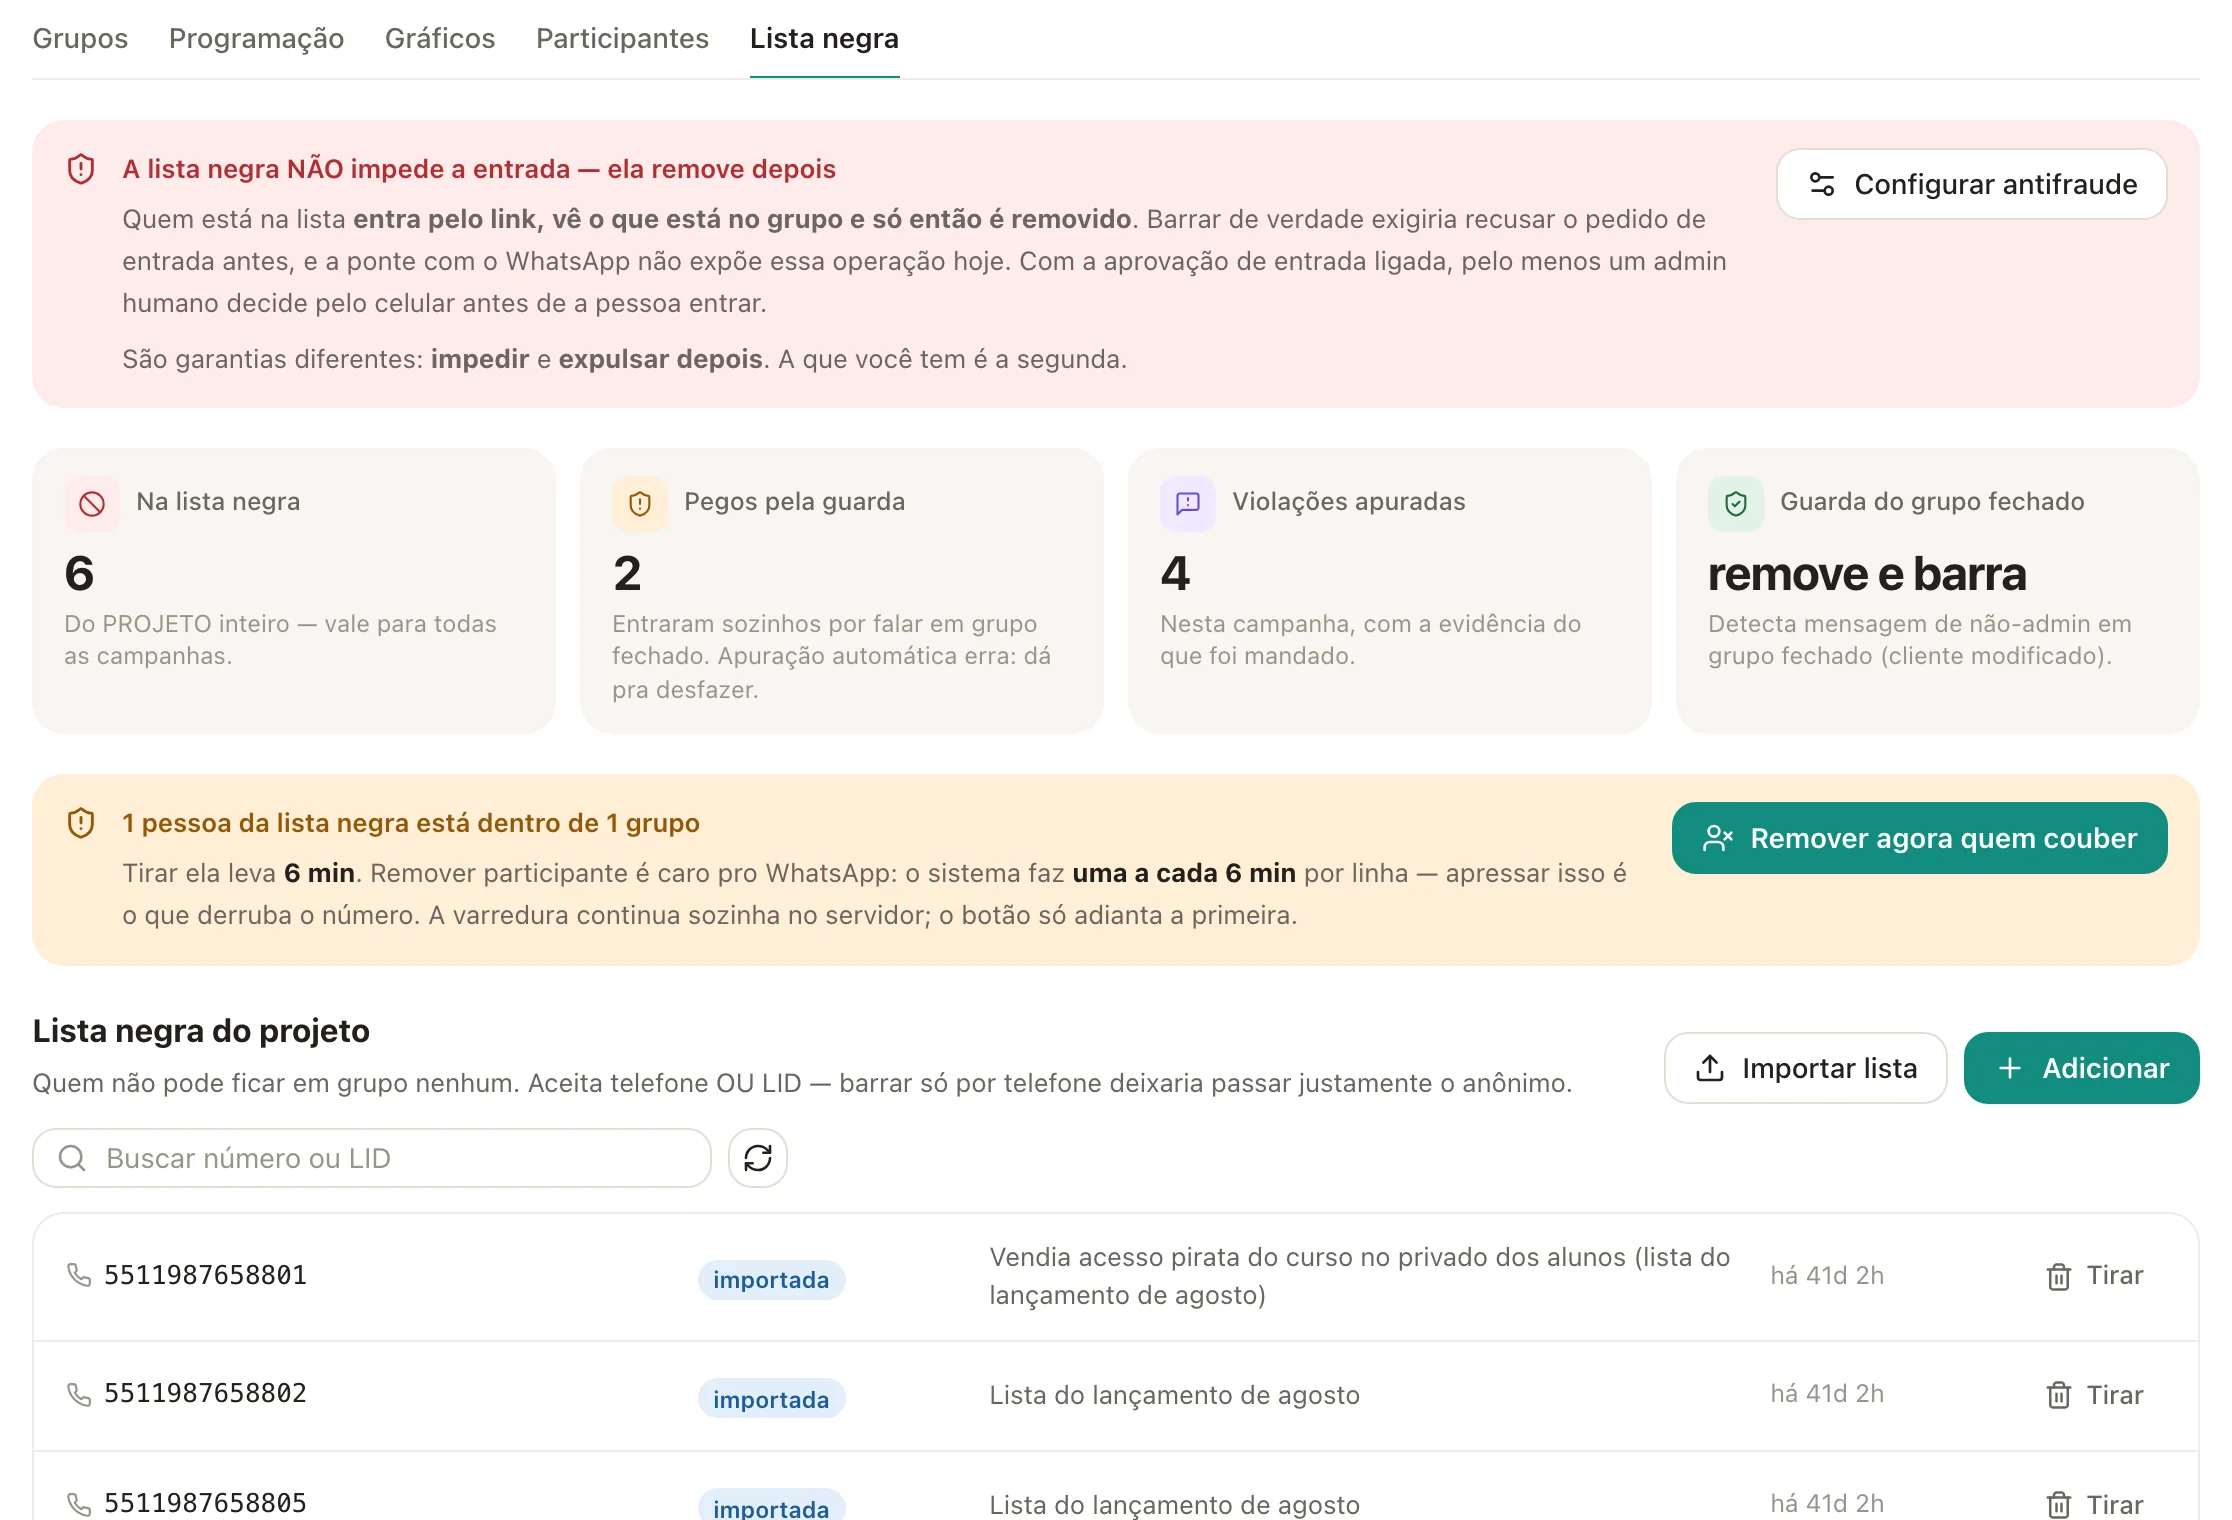The height and width of the screenshot is (1520, 2232).
Task: Open the Gráficos tab
Action: 440,38
